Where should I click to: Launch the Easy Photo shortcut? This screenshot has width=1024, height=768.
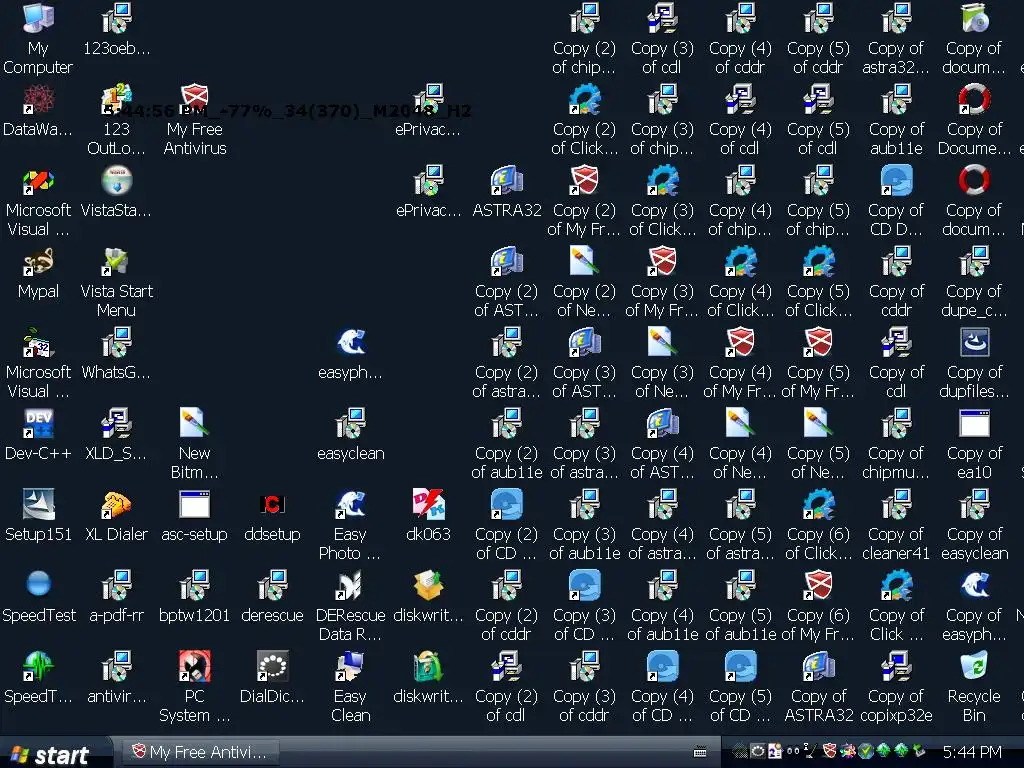tap(351, 504)
